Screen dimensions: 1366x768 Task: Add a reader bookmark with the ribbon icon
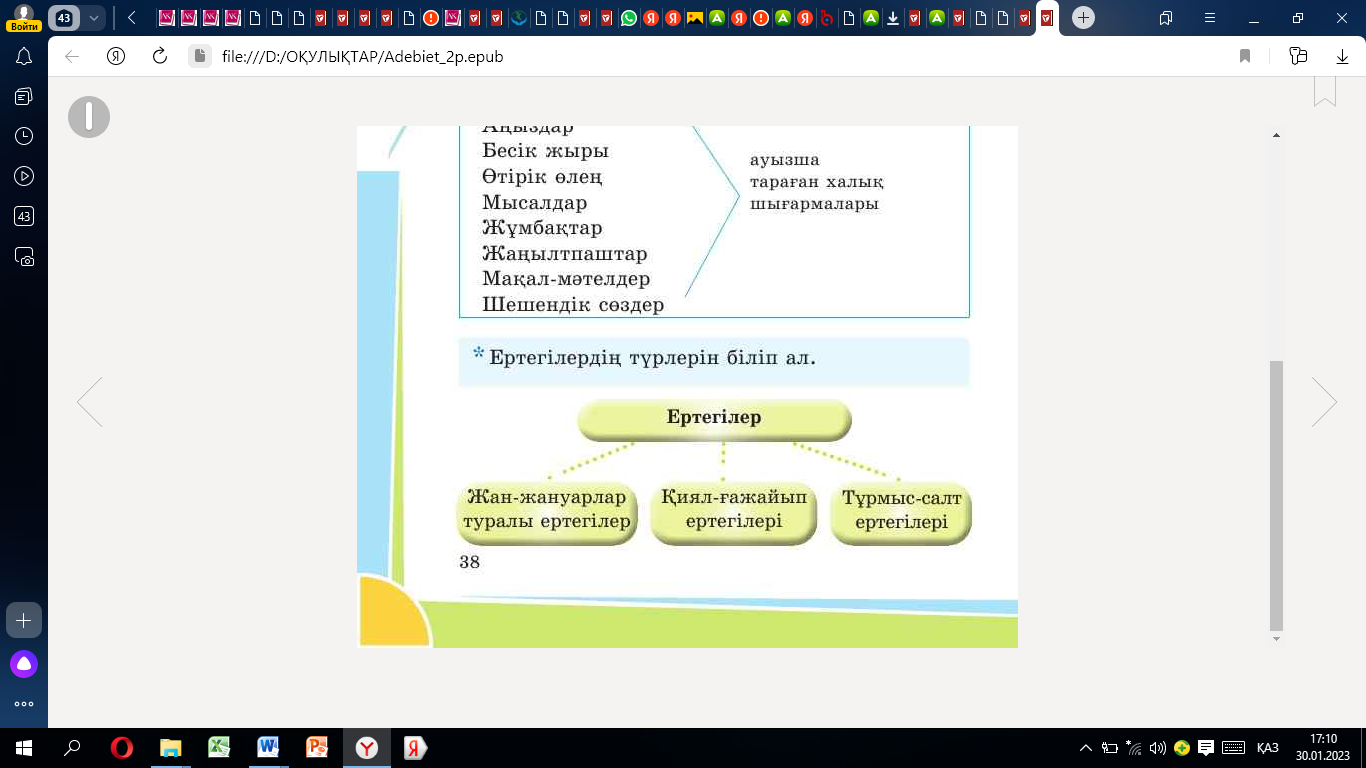click(1325, 90)
